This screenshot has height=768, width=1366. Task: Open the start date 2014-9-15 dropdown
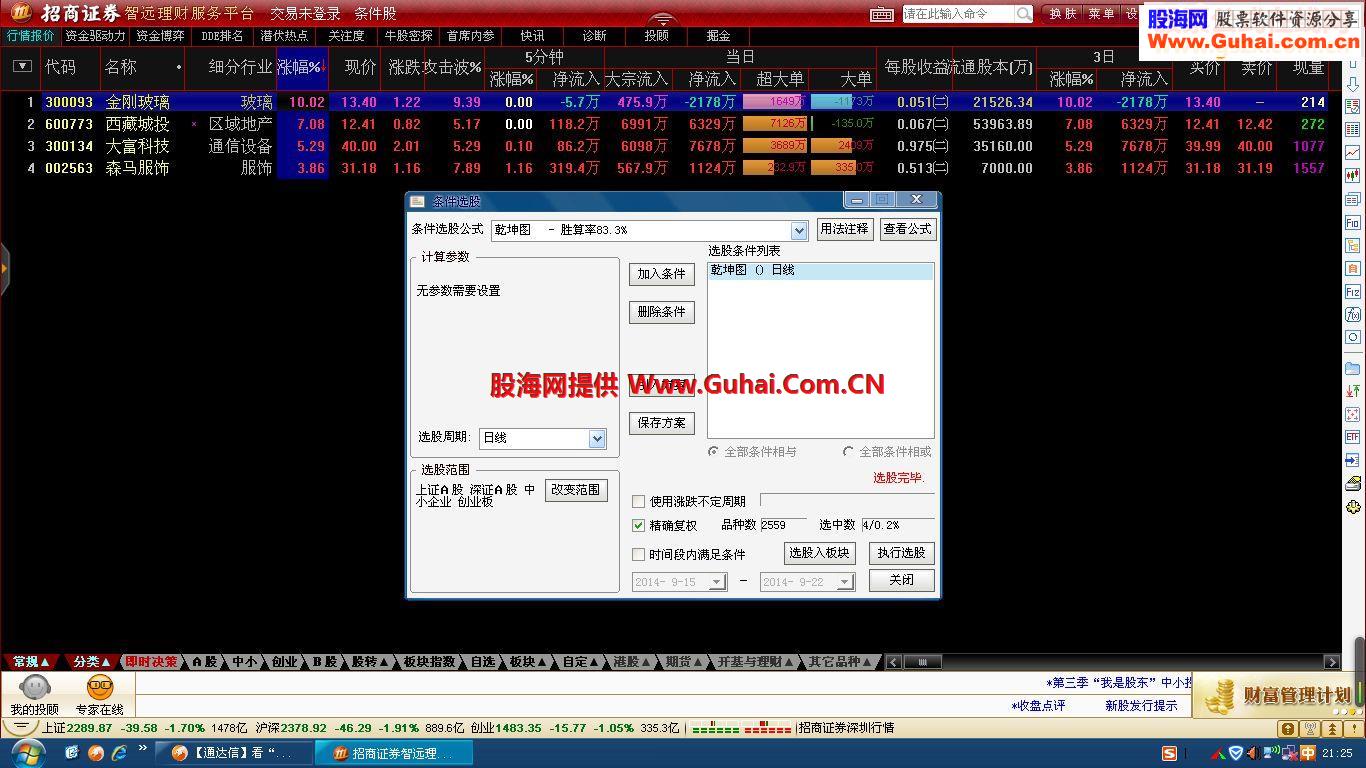tap(716, 582)
